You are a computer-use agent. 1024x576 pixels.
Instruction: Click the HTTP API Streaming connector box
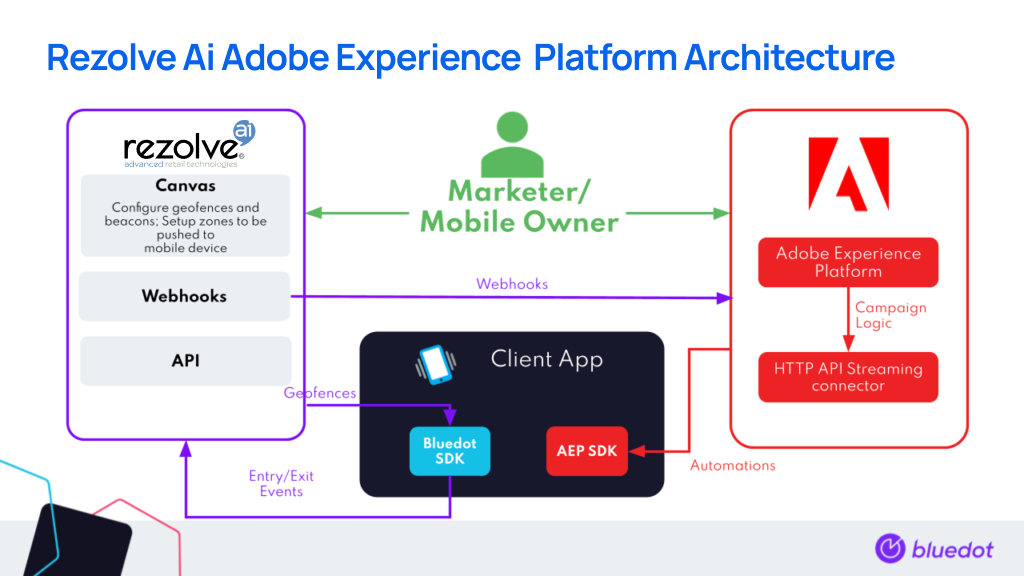click(x=848, y=377)
